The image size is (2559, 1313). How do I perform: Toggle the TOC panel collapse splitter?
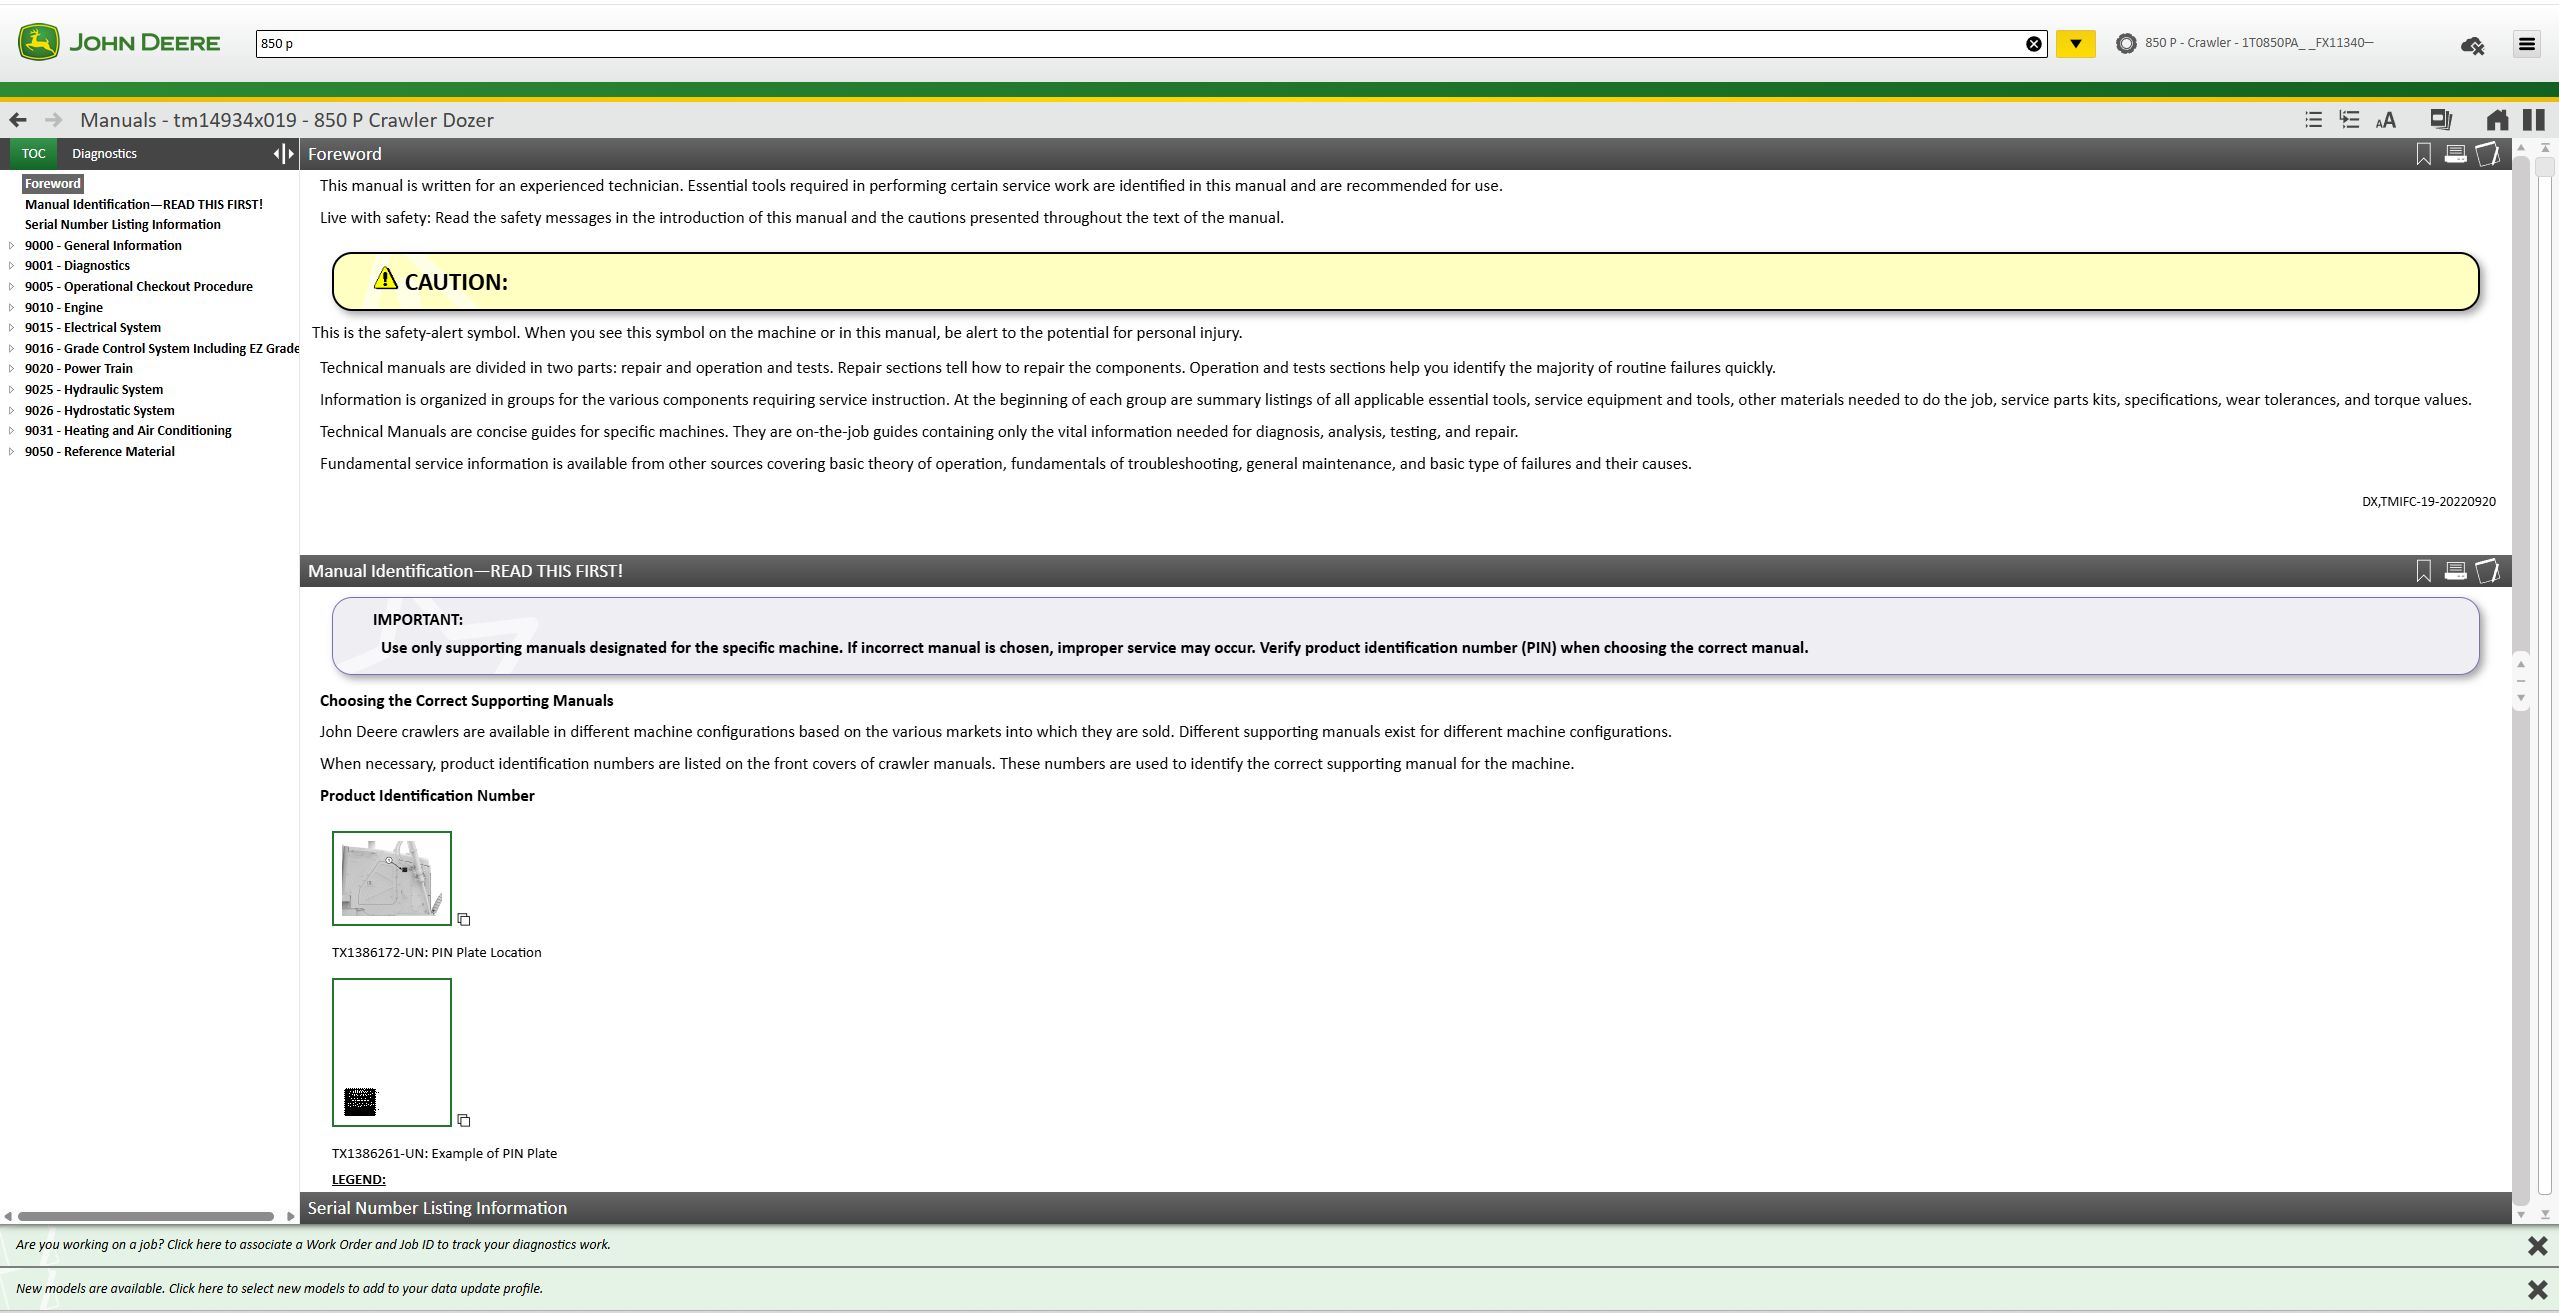(284, 153)
